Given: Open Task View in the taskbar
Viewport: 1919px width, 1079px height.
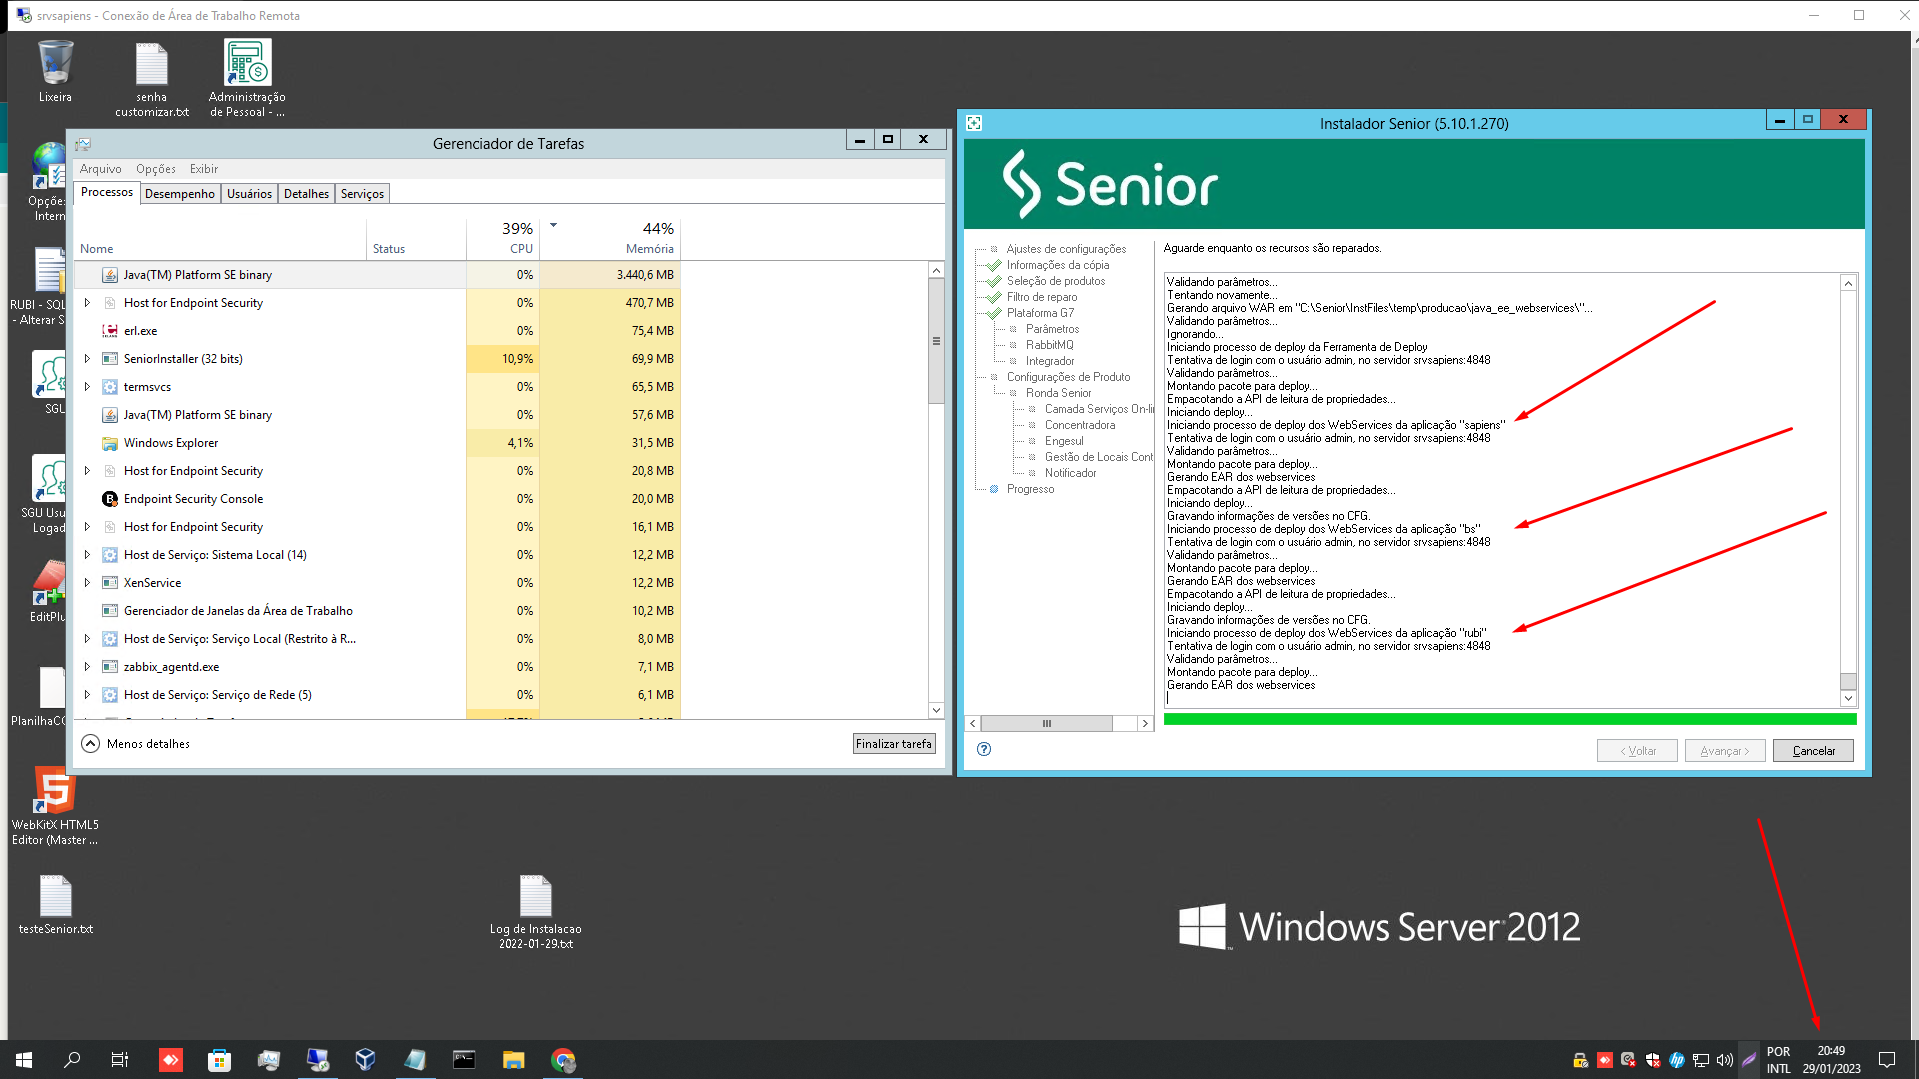Looking at the screenshot, I should click(x=120, y=1060).
